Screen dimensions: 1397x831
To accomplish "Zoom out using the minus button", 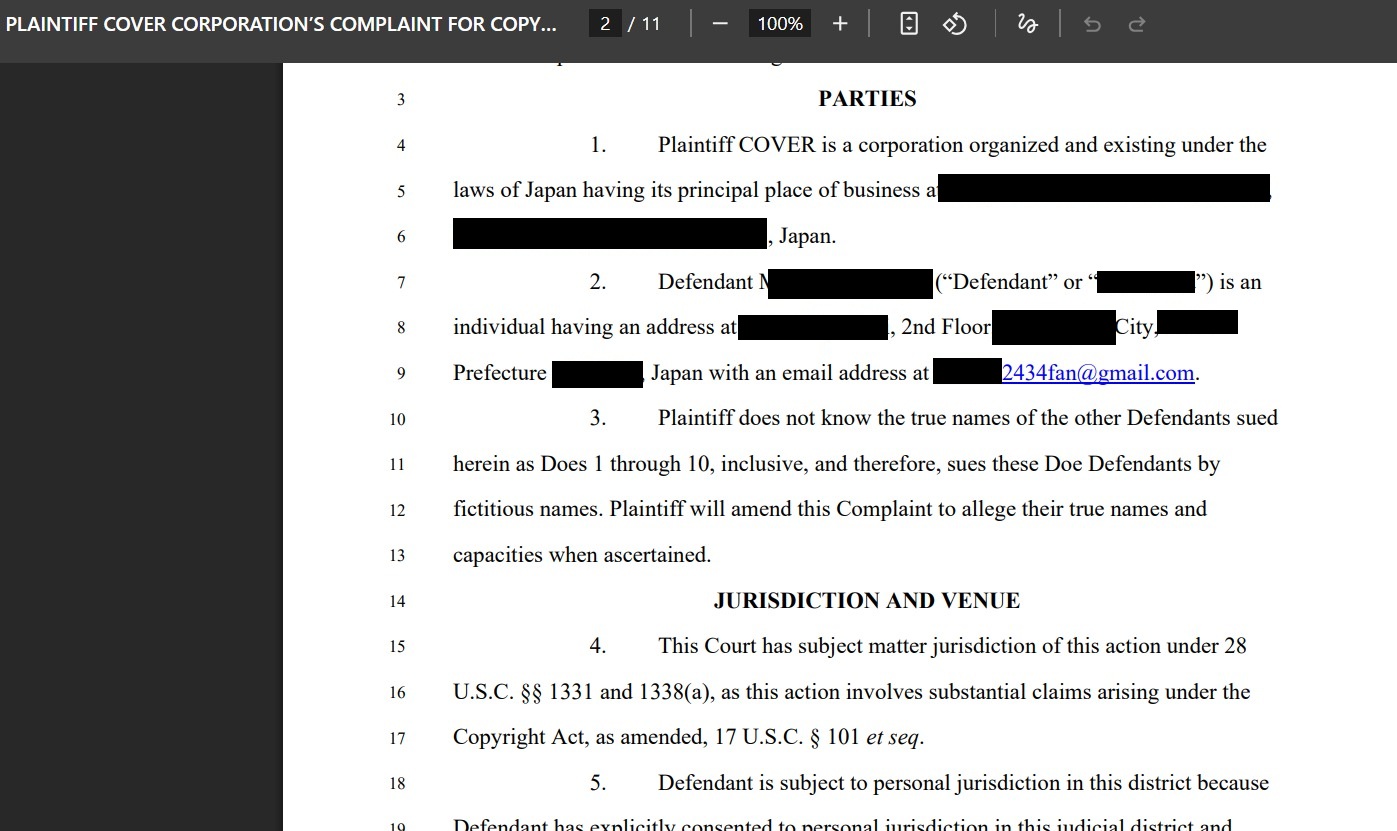I will point(720,24).
